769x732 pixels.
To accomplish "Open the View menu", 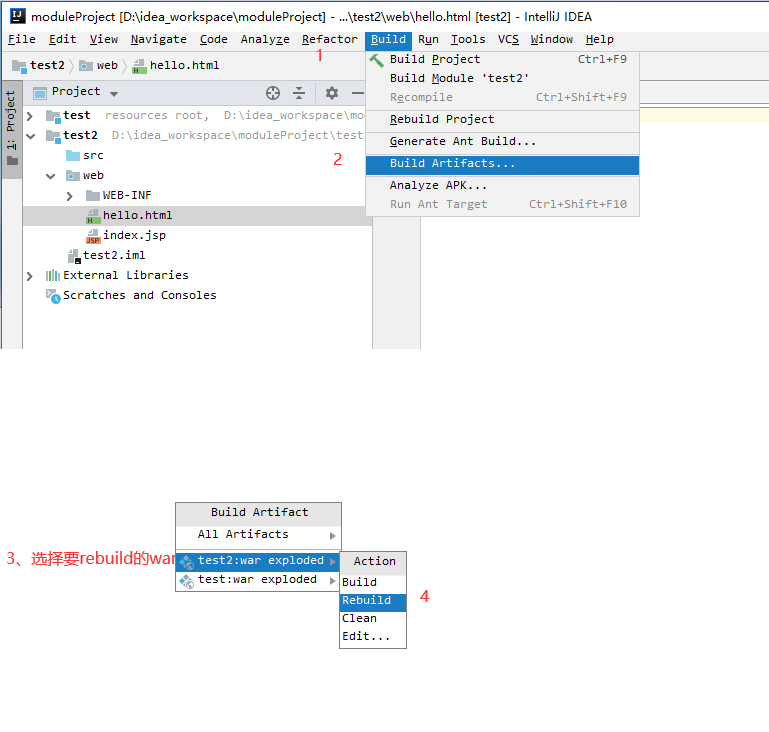I will tap(103, 39).
